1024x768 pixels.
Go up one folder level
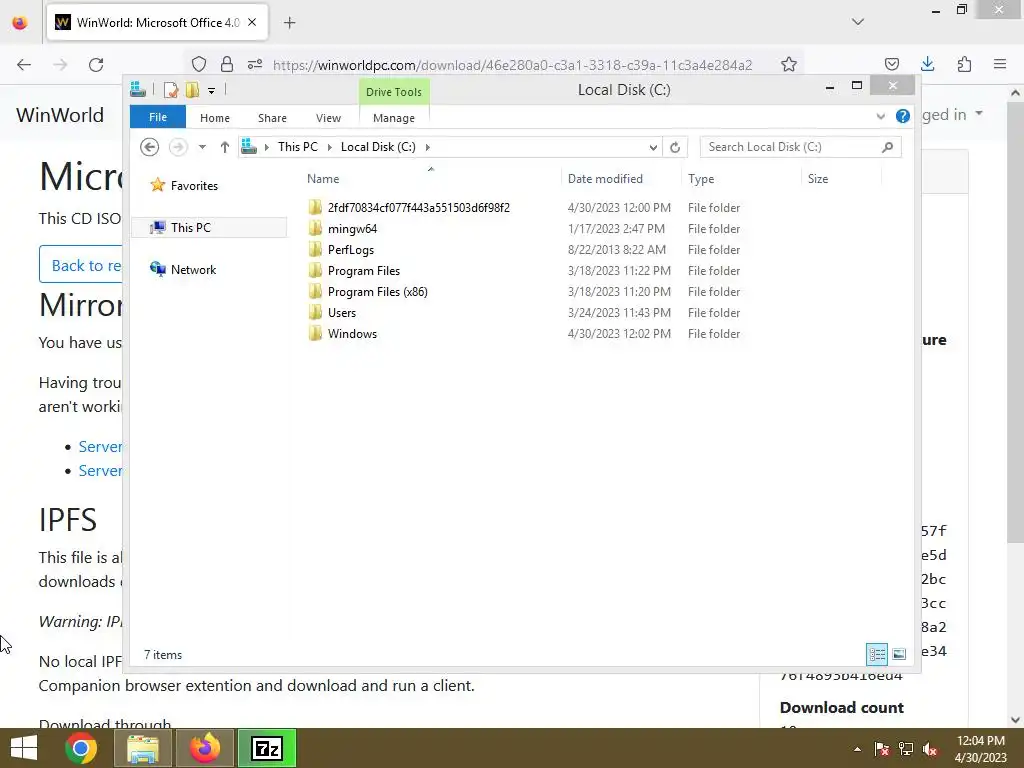pos(225,147)
